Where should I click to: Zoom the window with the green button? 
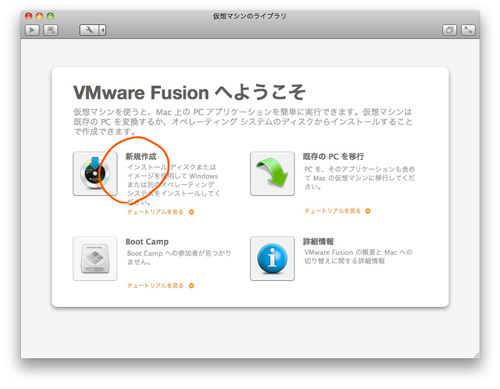point(50,16)
